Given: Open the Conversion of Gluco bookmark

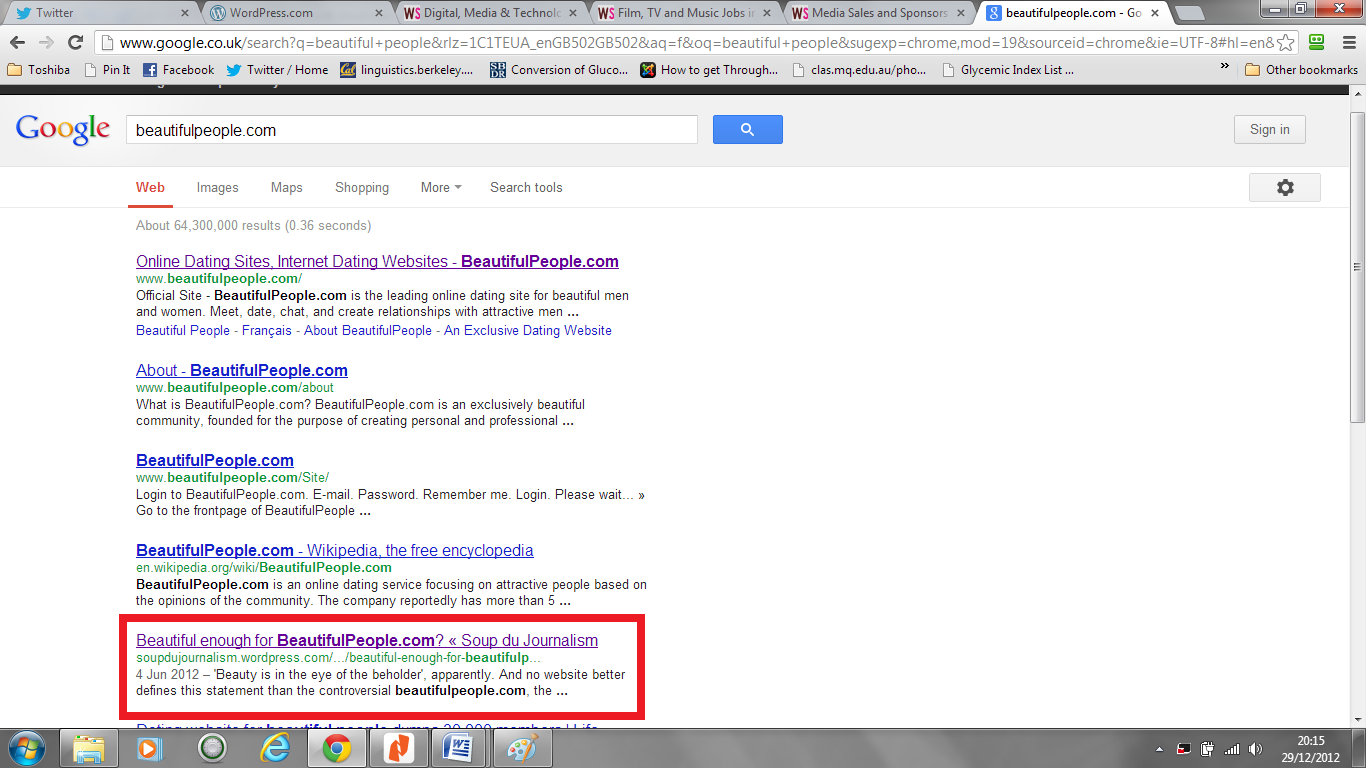Looking at the screenshot, I should point(559,69).
